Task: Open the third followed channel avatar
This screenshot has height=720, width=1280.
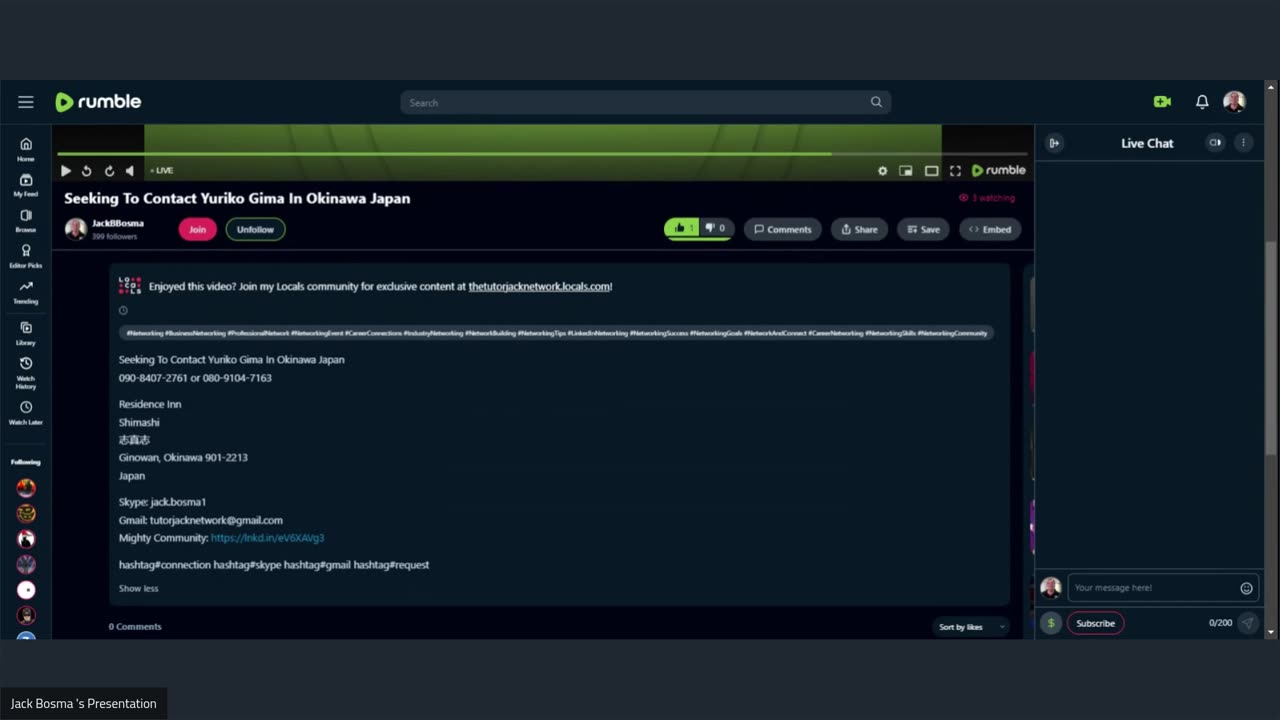Action: click(26, 539)
